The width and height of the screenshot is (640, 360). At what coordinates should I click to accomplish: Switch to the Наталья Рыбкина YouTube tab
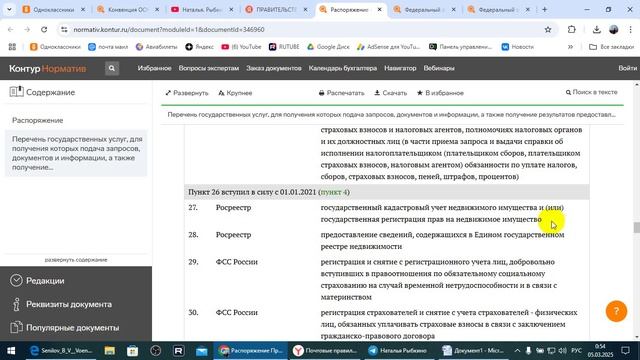[x=202, y=9]
